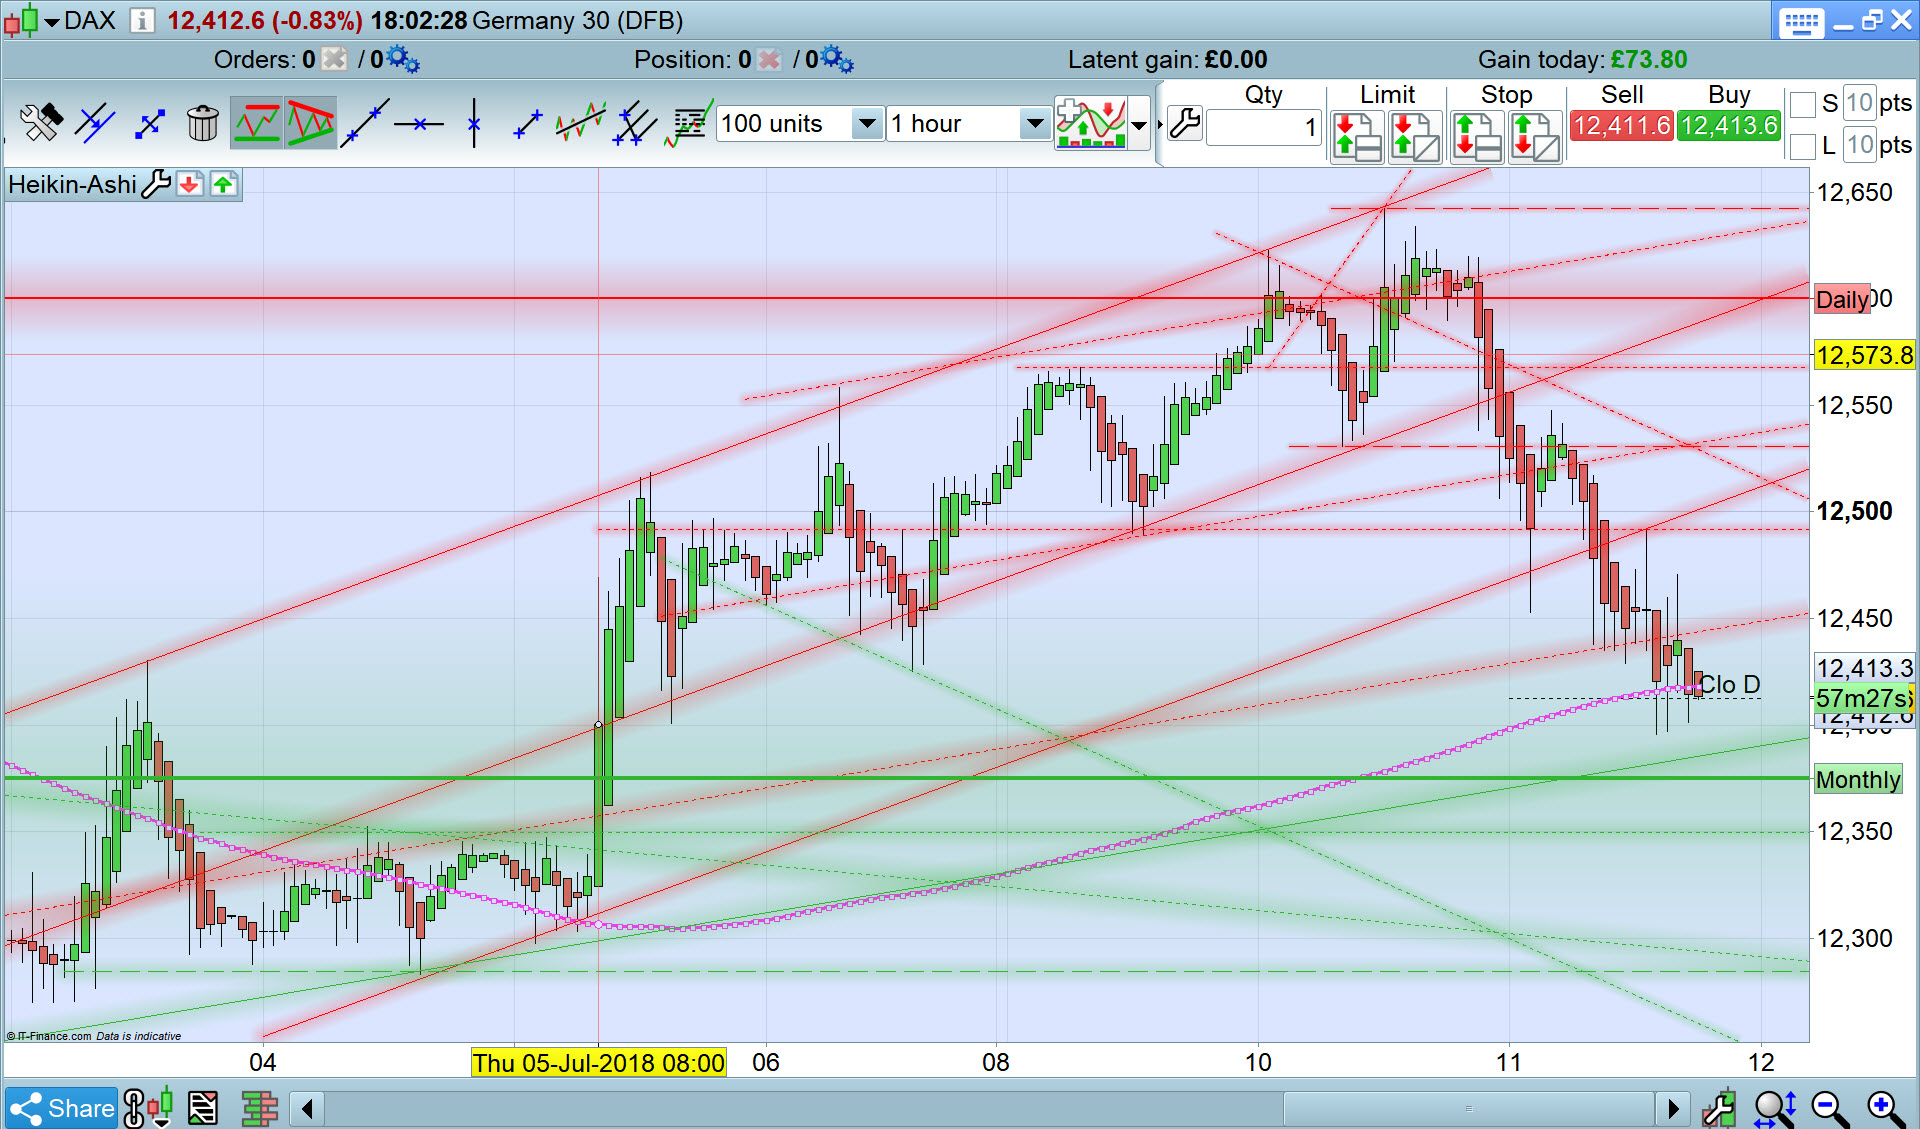This screenshot has height=1129, width=1920.
Task: Enable the S stop points checkbox
Action: point(1802,104)
